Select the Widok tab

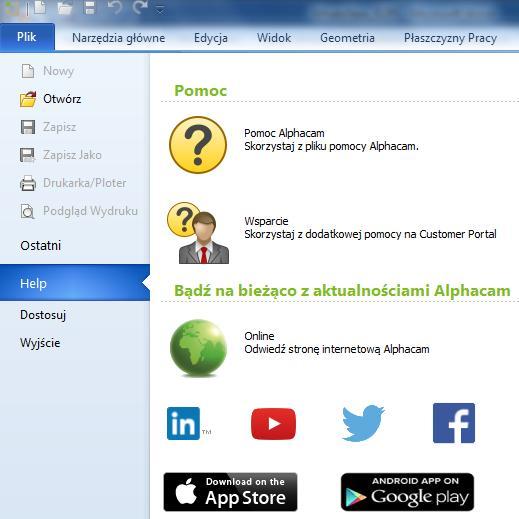point(274,38)
